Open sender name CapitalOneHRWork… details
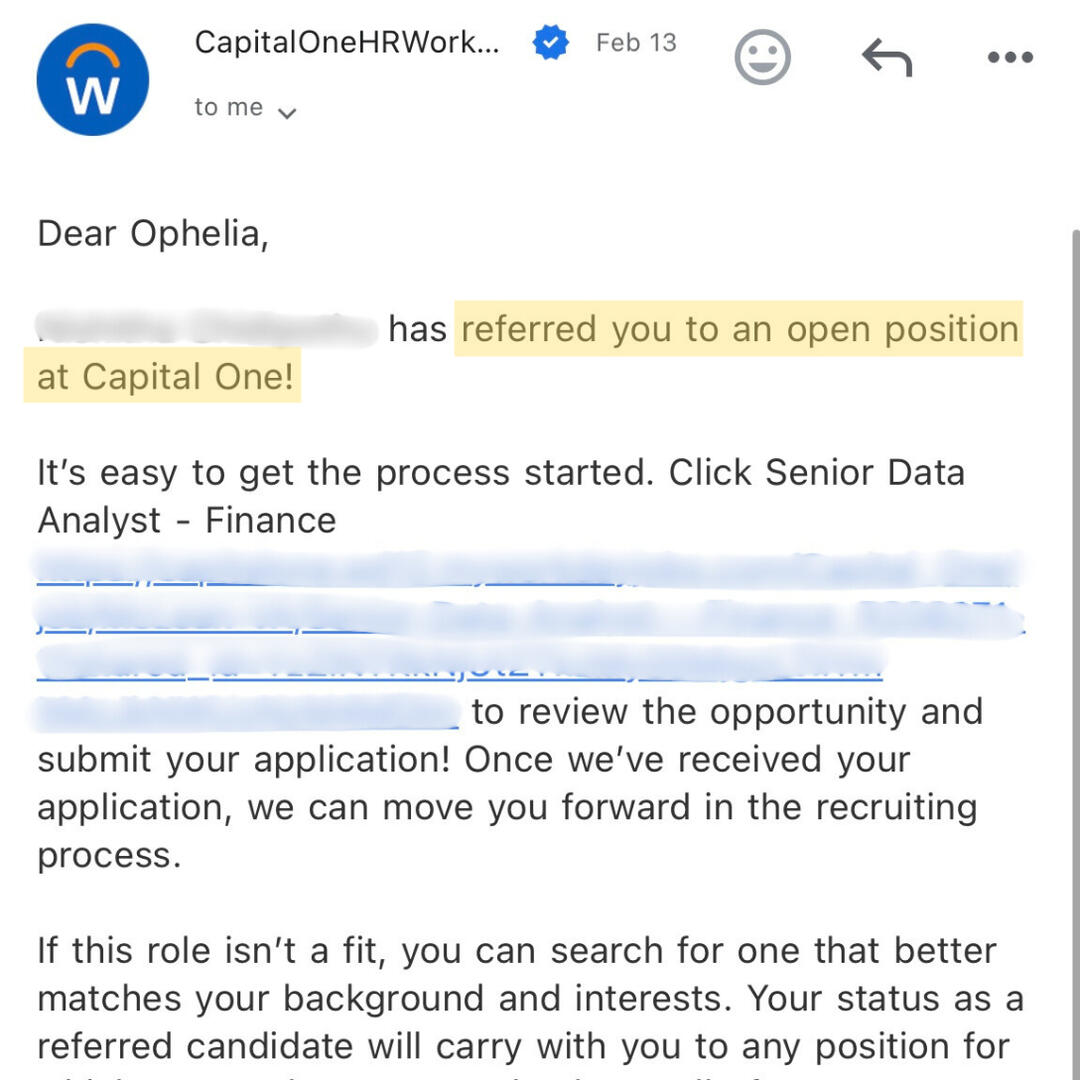 pos(346,43)
